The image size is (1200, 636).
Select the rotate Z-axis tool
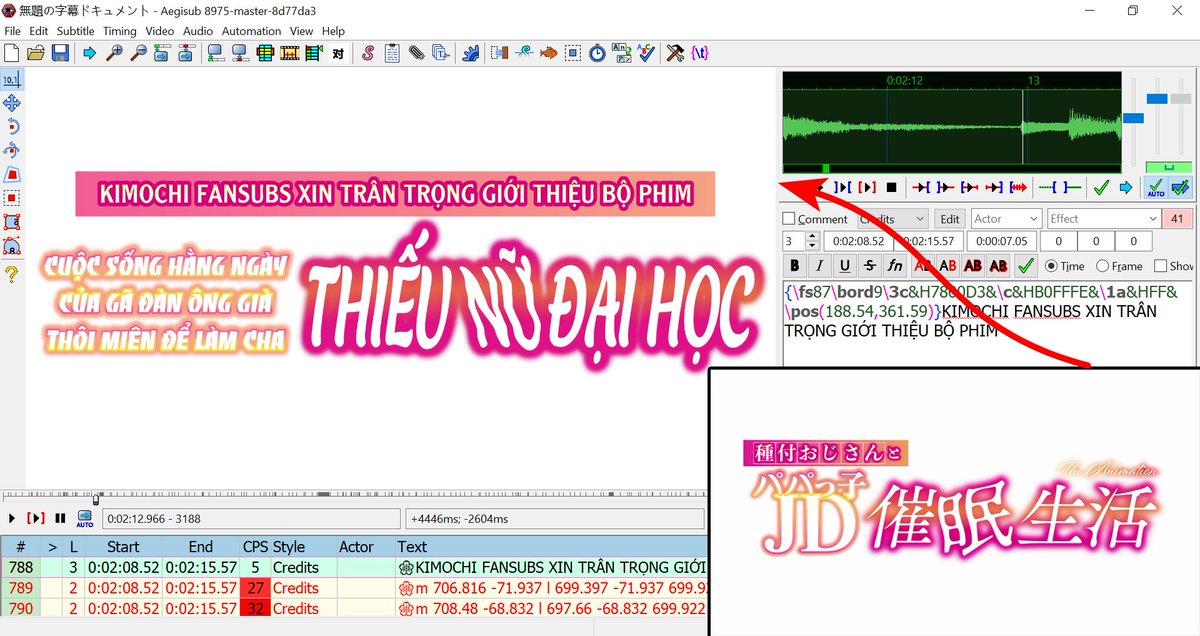coord(12,127)
